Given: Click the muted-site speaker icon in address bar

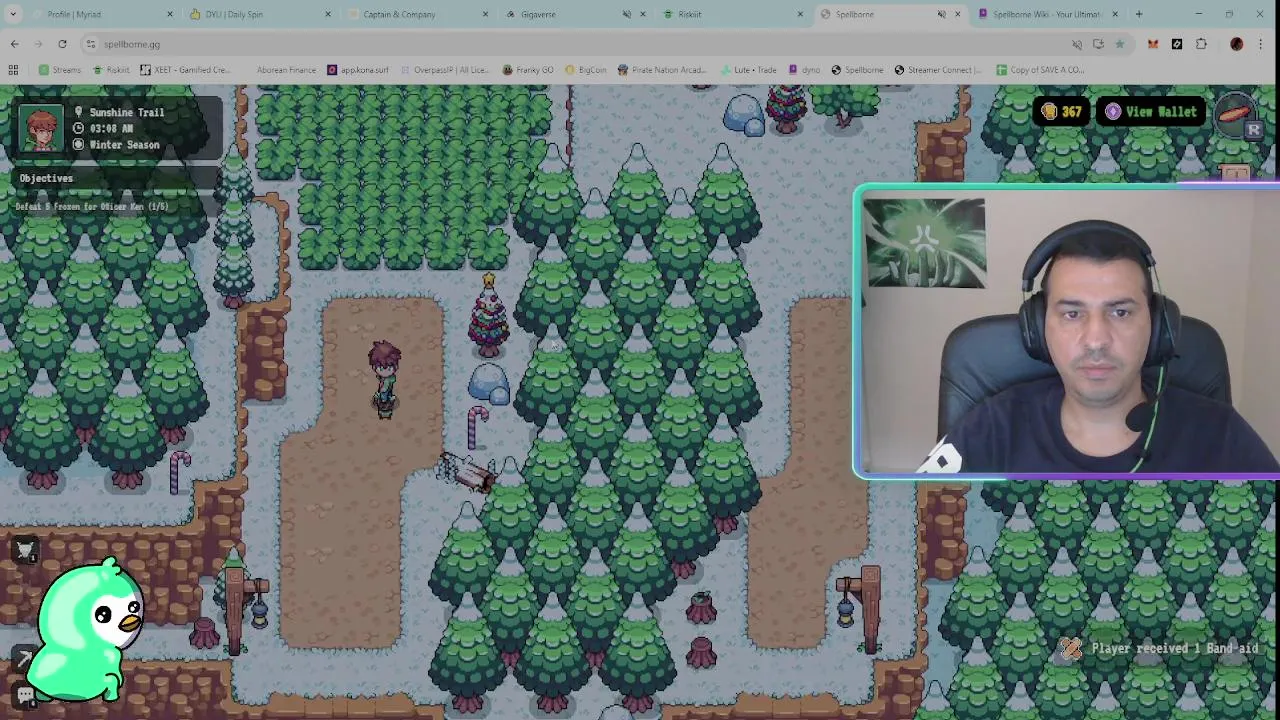Looking at the screenshot, I should pyautogui.click(x=1077, y=44).
